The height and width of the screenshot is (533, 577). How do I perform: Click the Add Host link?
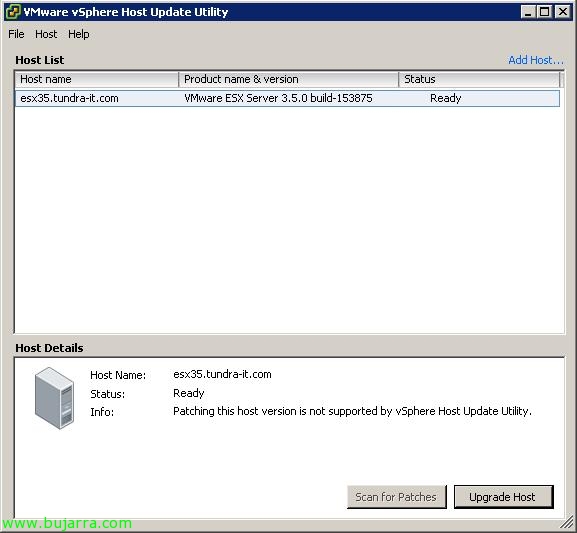point(536,60)
